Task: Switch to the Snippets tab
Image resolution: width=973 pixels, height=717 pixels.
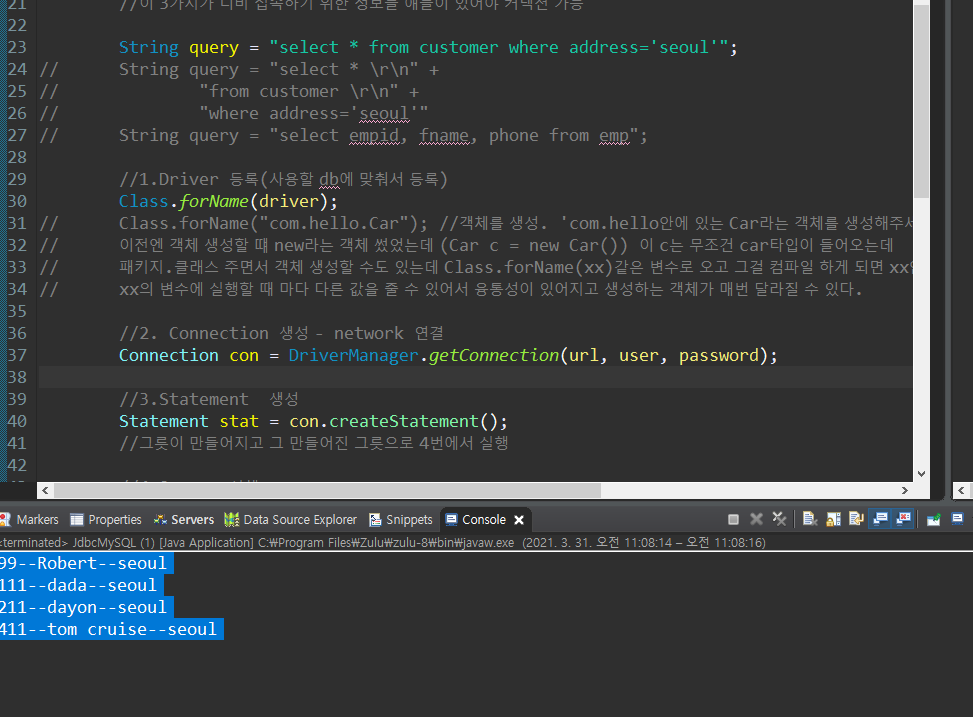Action: pyautogui.click(x=401, y=520)
